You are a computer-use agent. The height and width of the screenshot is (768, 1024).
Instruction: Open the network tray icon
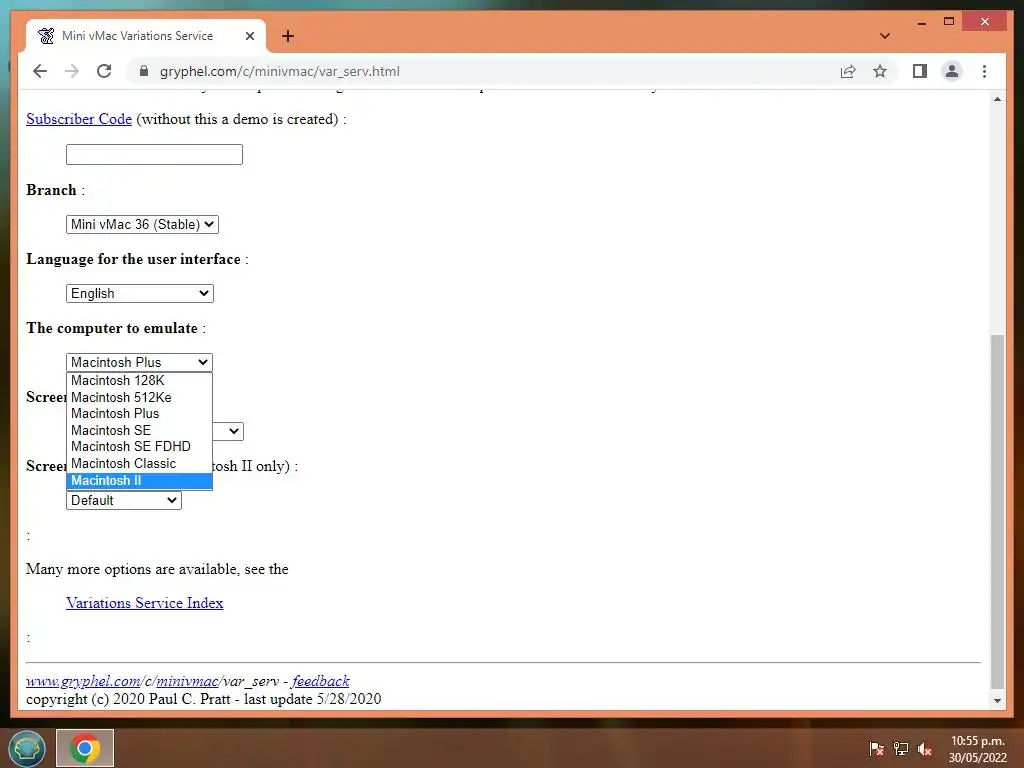(x=901, y=749)
